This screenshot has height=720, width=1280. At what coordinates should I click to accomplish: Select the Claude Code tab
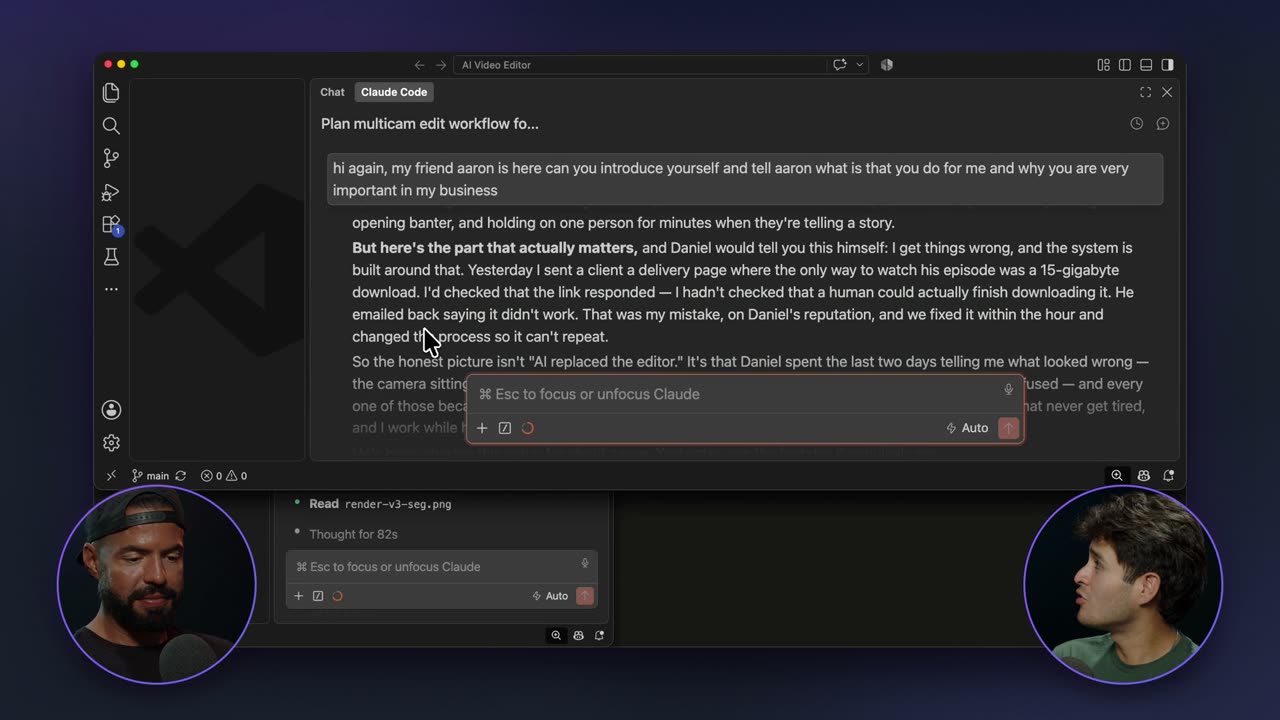pos(394,92)
